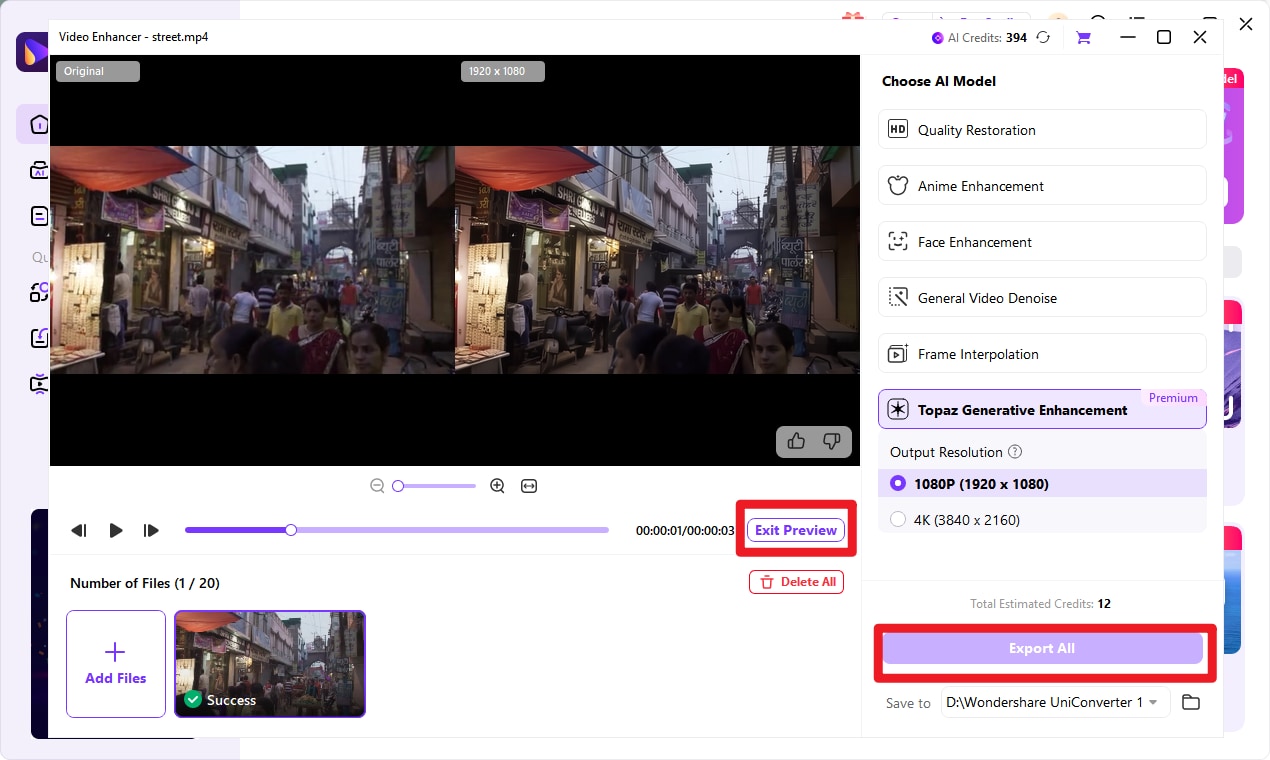Export All processed videos
Image resolution: width=1270 pixels, height=760 pixels.
click(x=1042, y=648)
